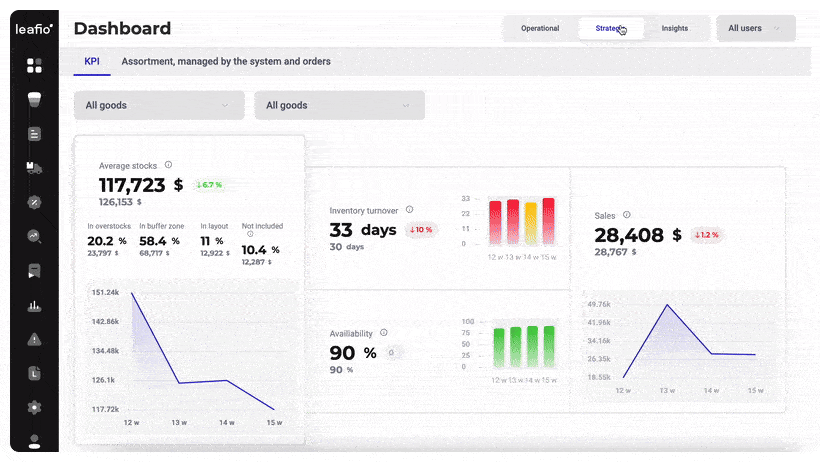Click info icon beside Inventory turnover
Image resolution: width=820 pixels, height=462 pixels.
(410, 210)
